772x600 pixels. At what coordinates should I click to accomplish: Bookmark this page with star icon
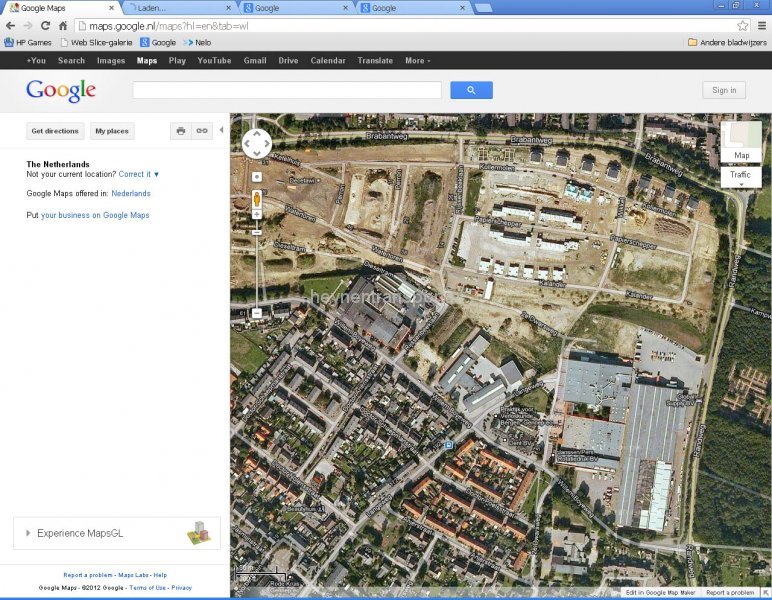742,26
